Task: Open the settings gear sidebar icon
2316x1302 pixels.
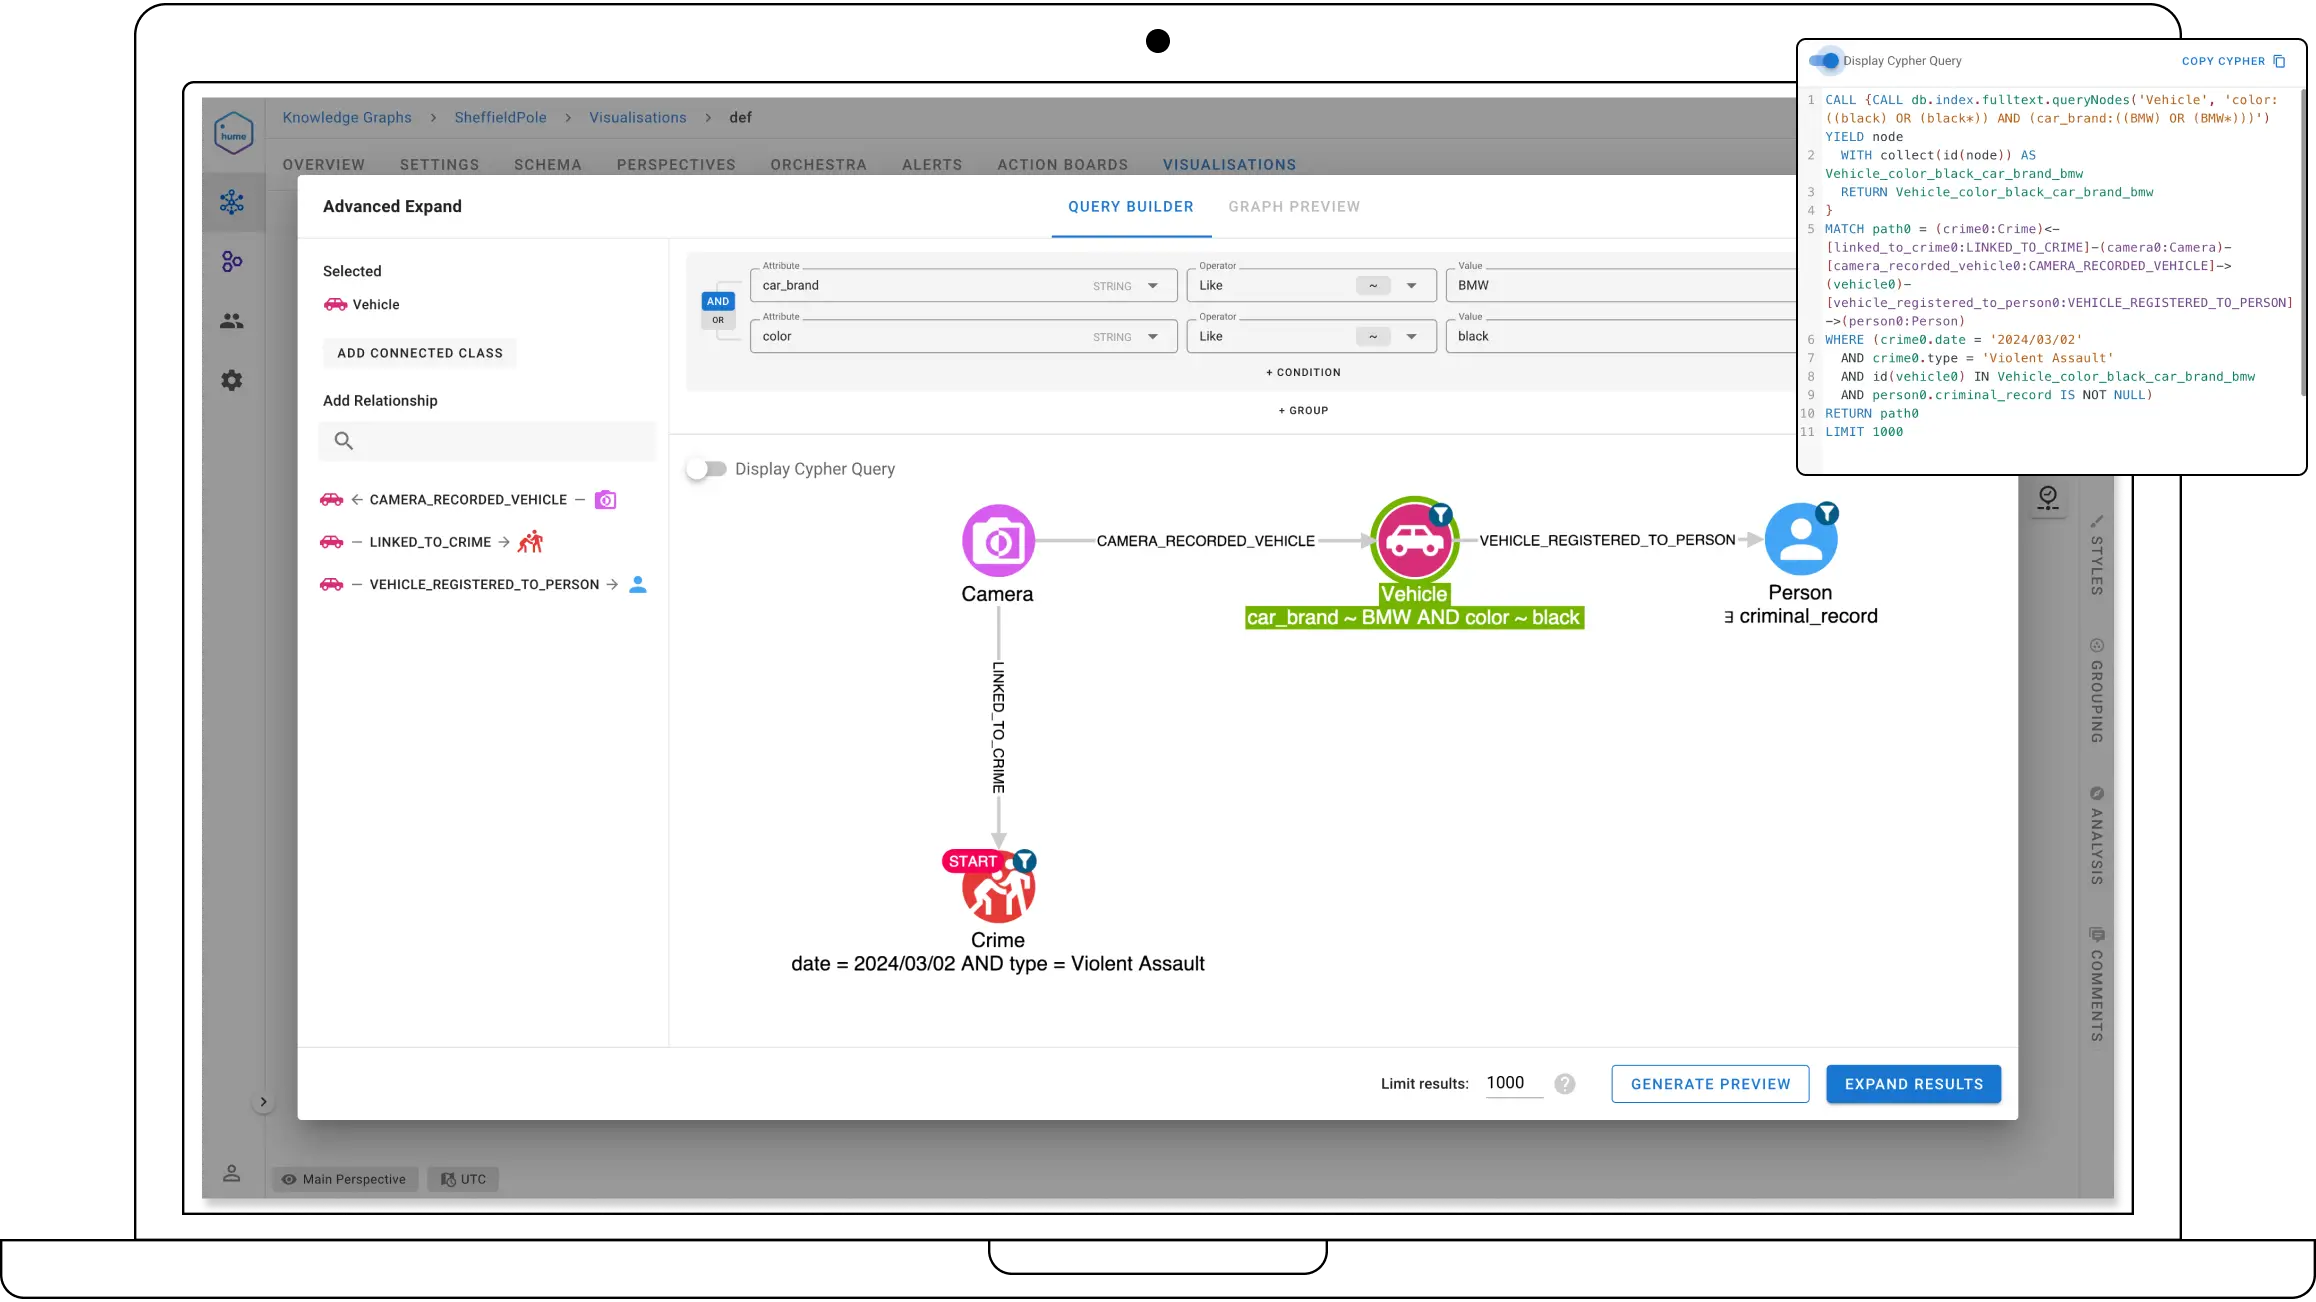Action: click(x=232, y=380)
